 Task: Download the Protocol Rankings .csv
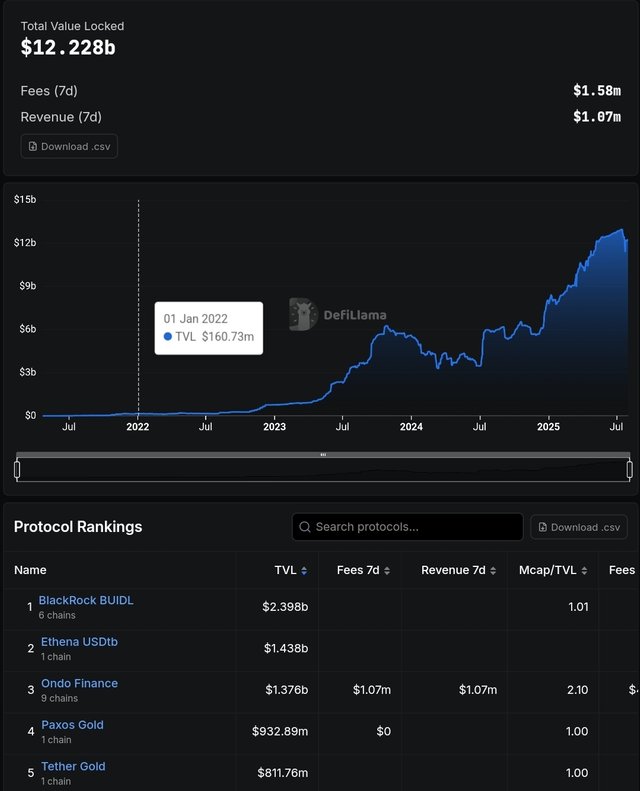(x=579, y=527)
